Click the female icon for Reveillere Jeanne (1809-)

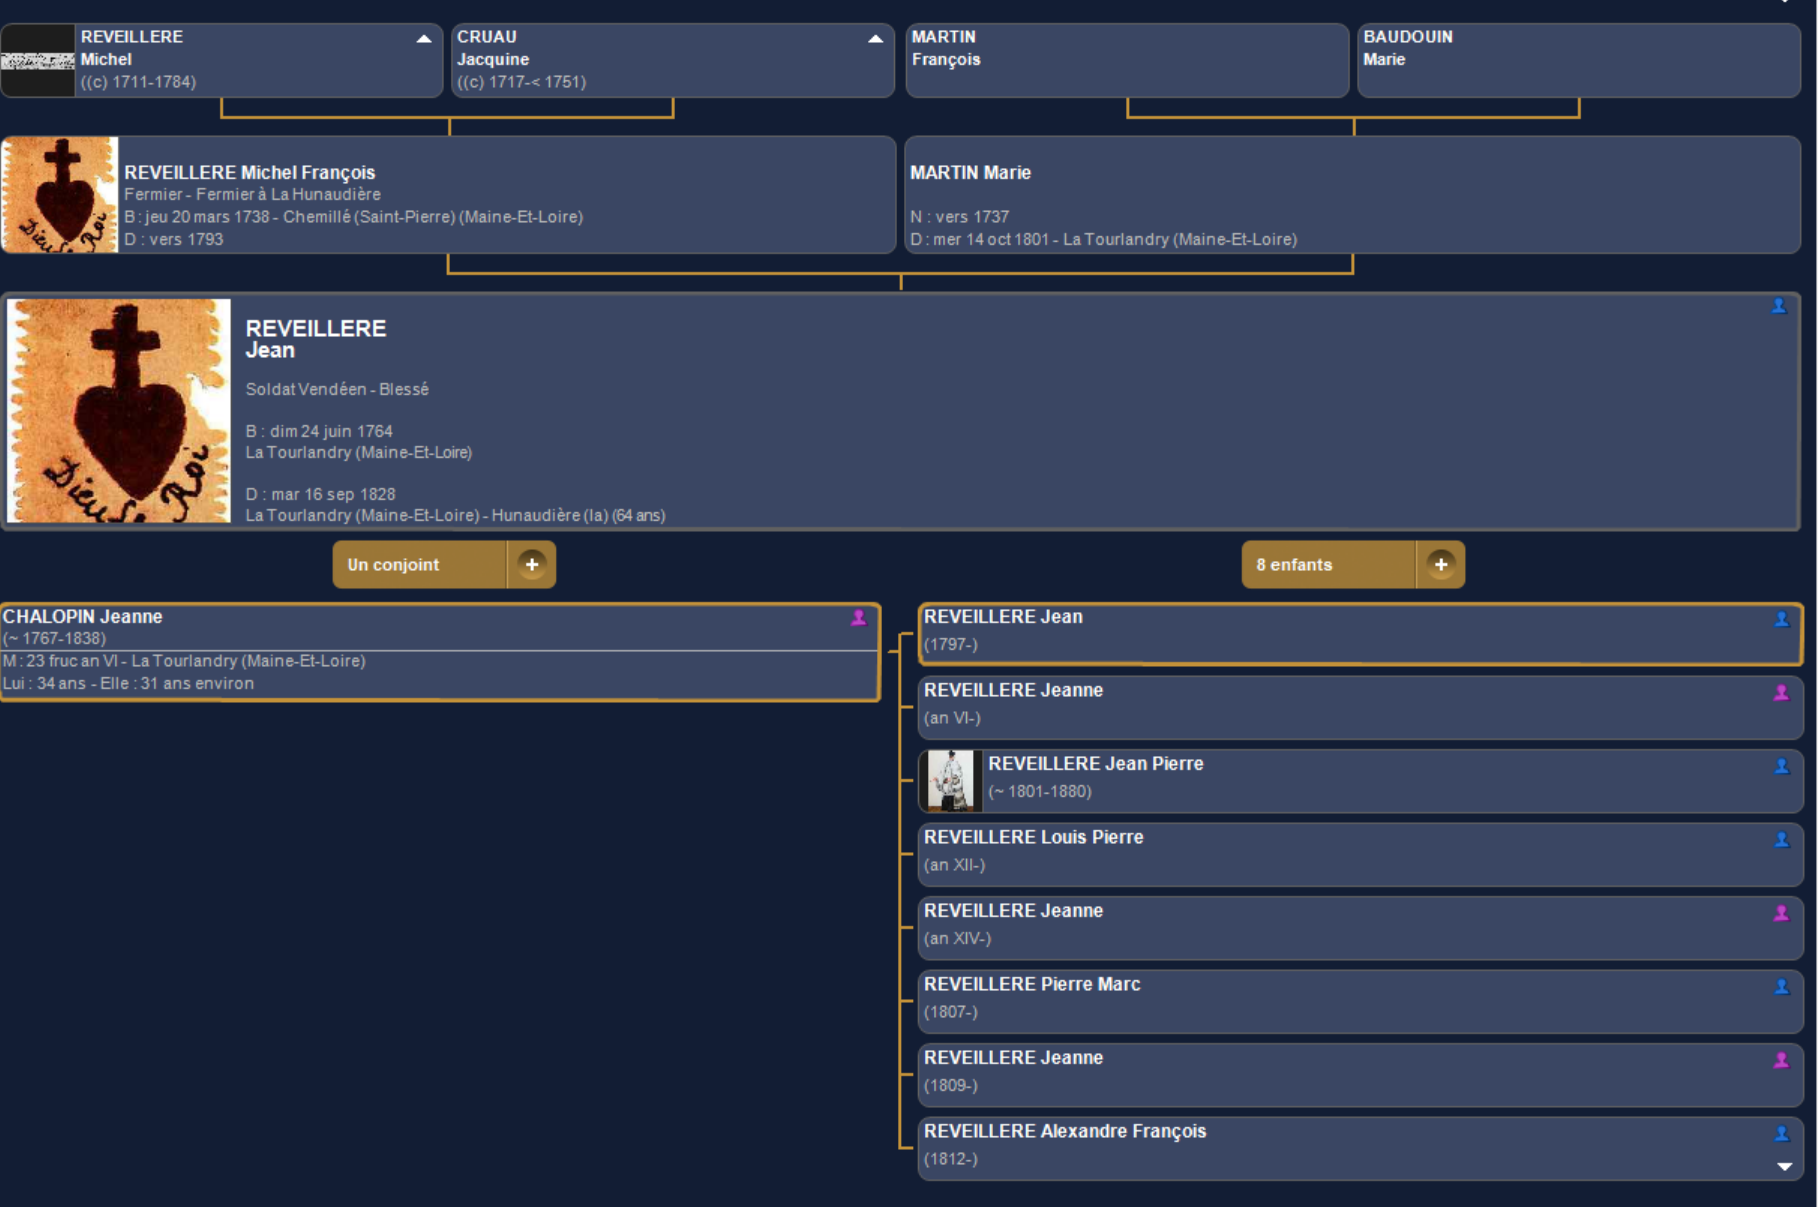click(x=1781, y=1060)
